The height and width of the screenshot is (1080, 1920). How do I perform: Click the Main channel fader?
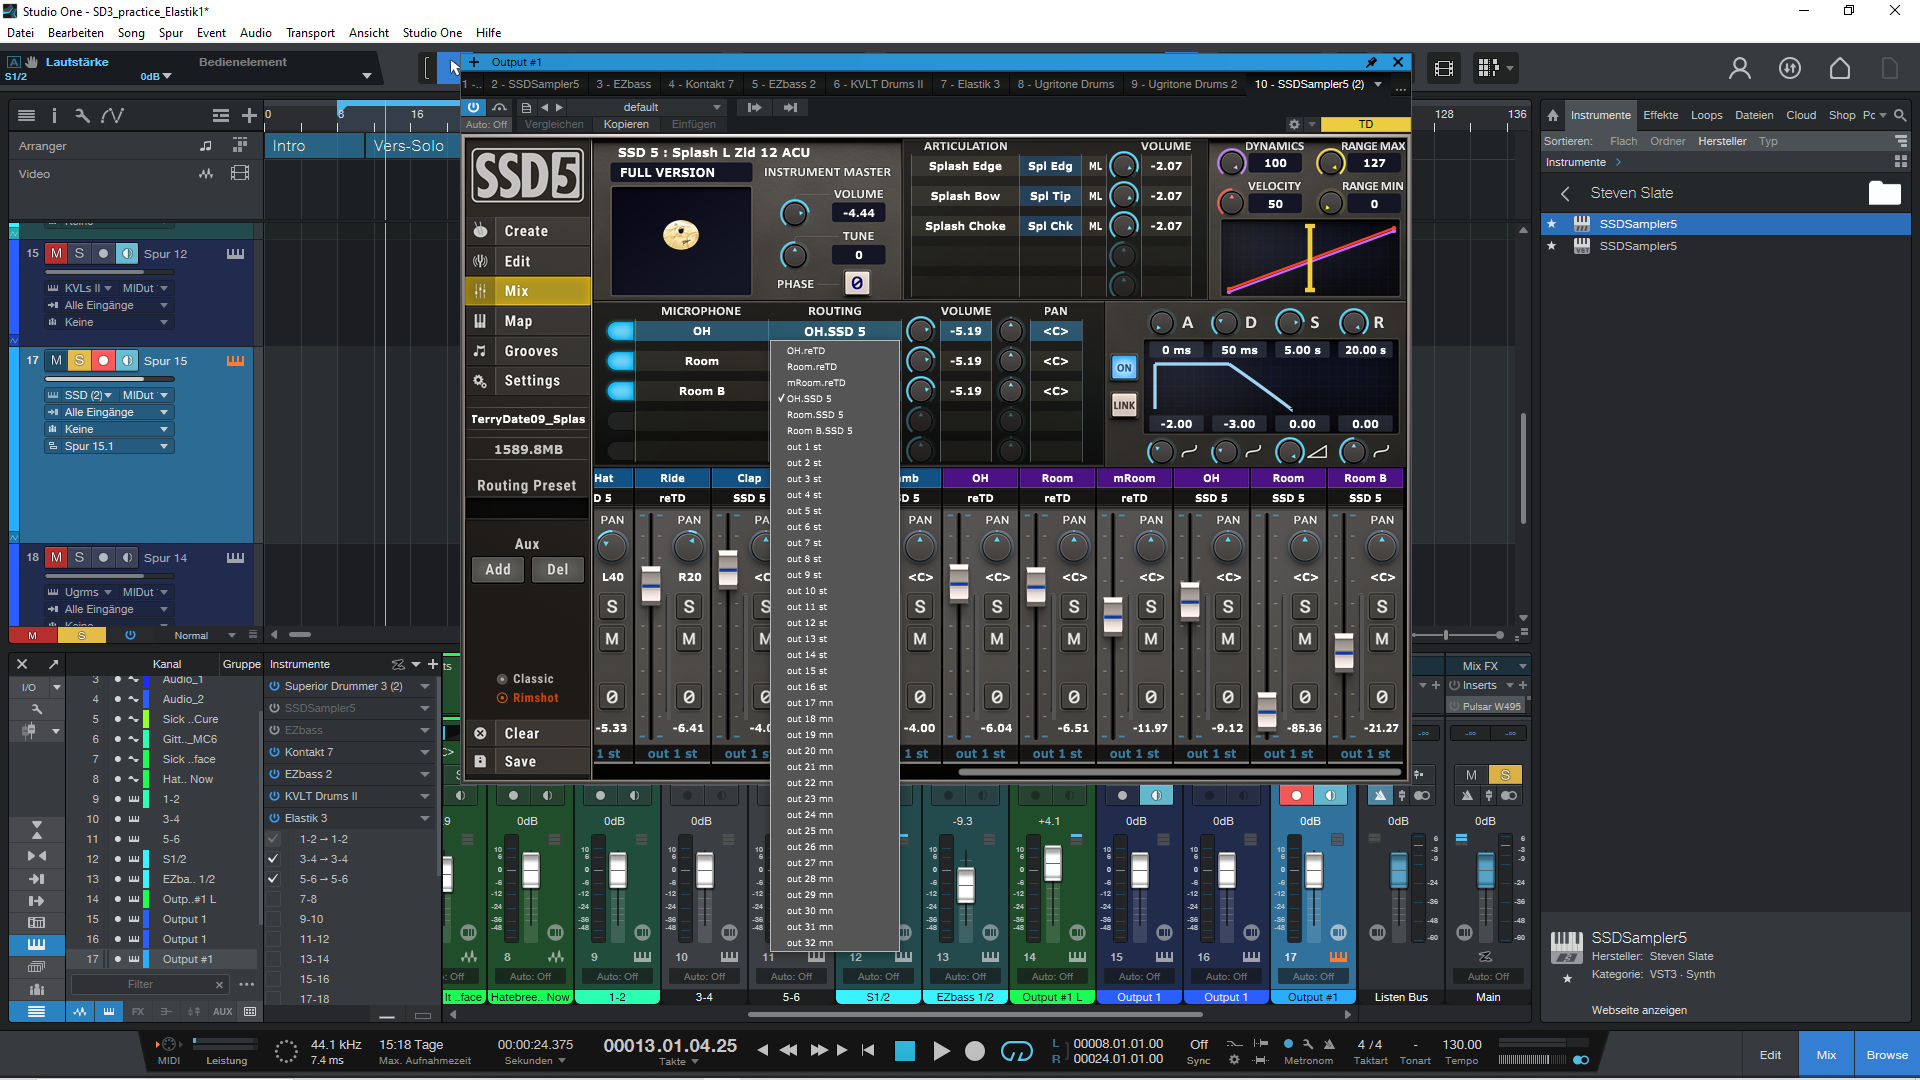pos(1485,870)
